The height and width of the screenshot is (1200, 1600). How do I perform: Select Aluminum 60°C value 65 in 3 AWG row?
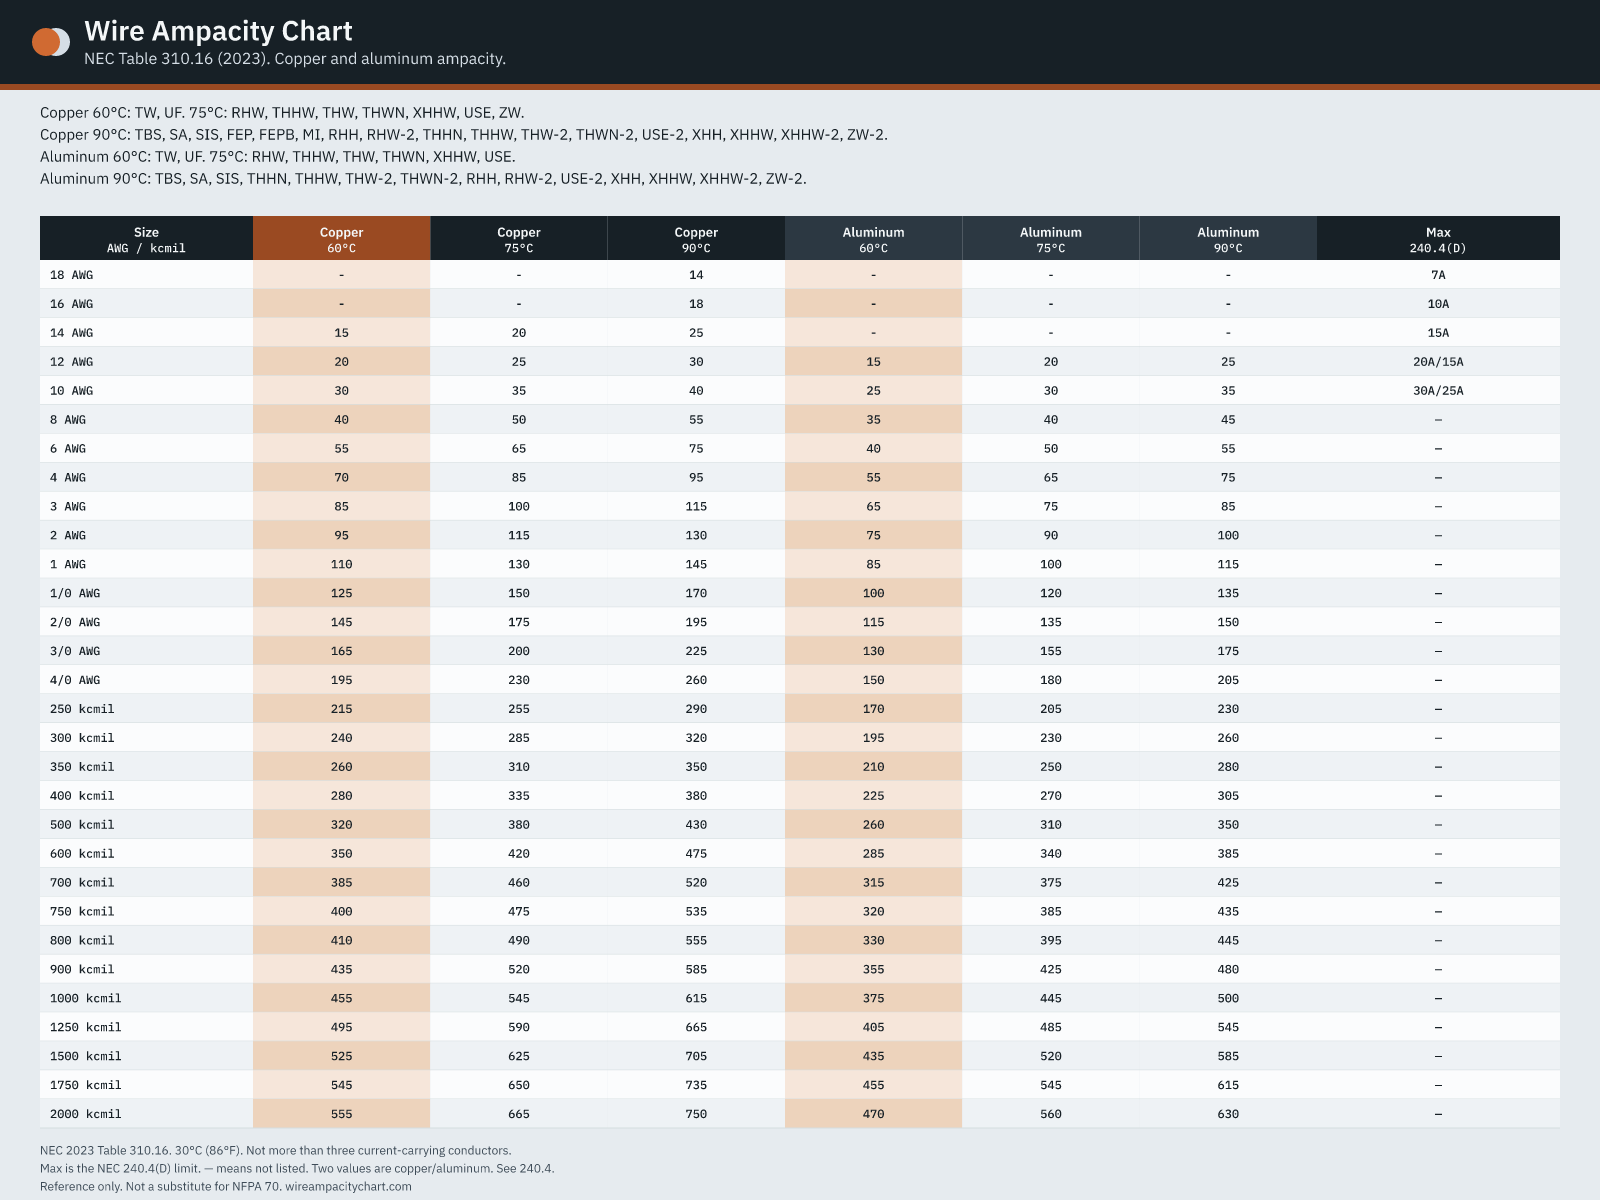coord(873,507)
